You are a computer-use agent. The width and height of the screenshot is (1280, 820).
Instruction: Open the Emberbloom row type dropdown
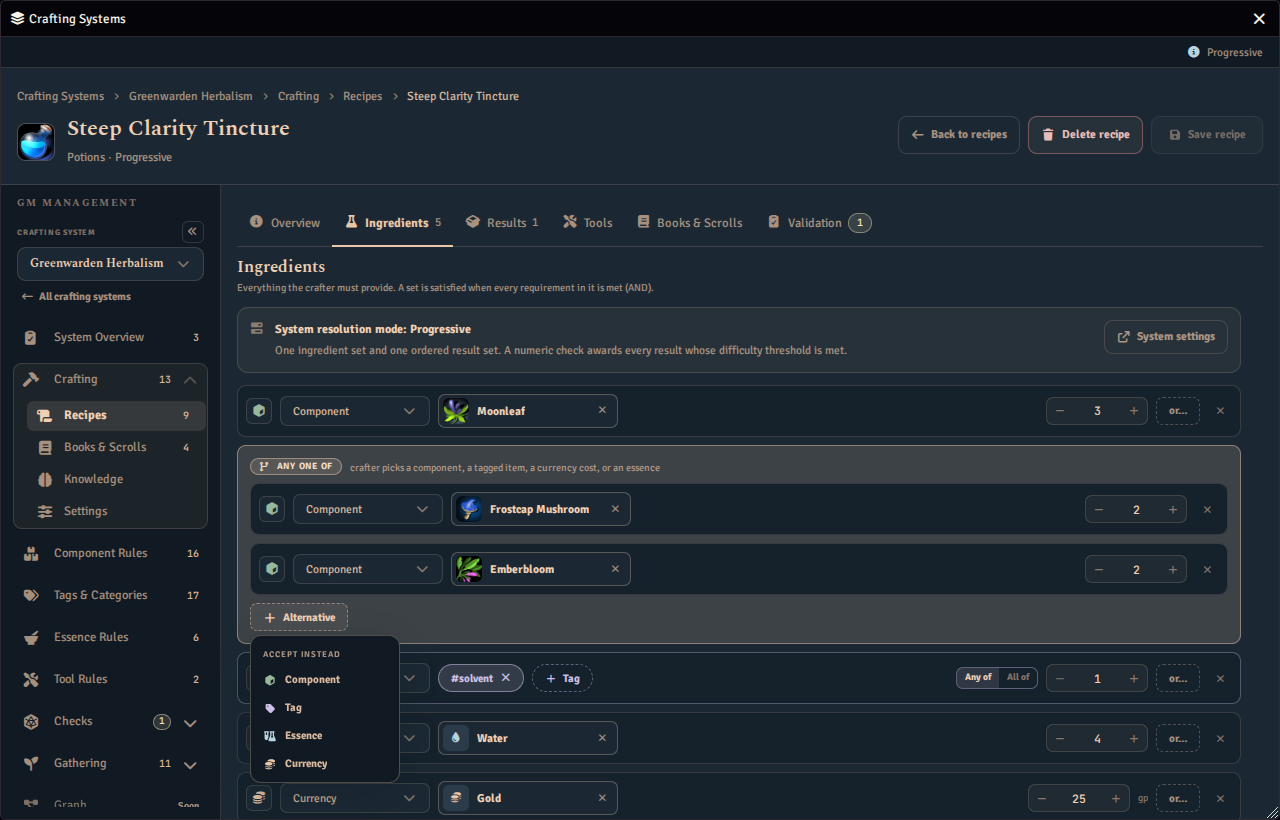pos(368,569)
